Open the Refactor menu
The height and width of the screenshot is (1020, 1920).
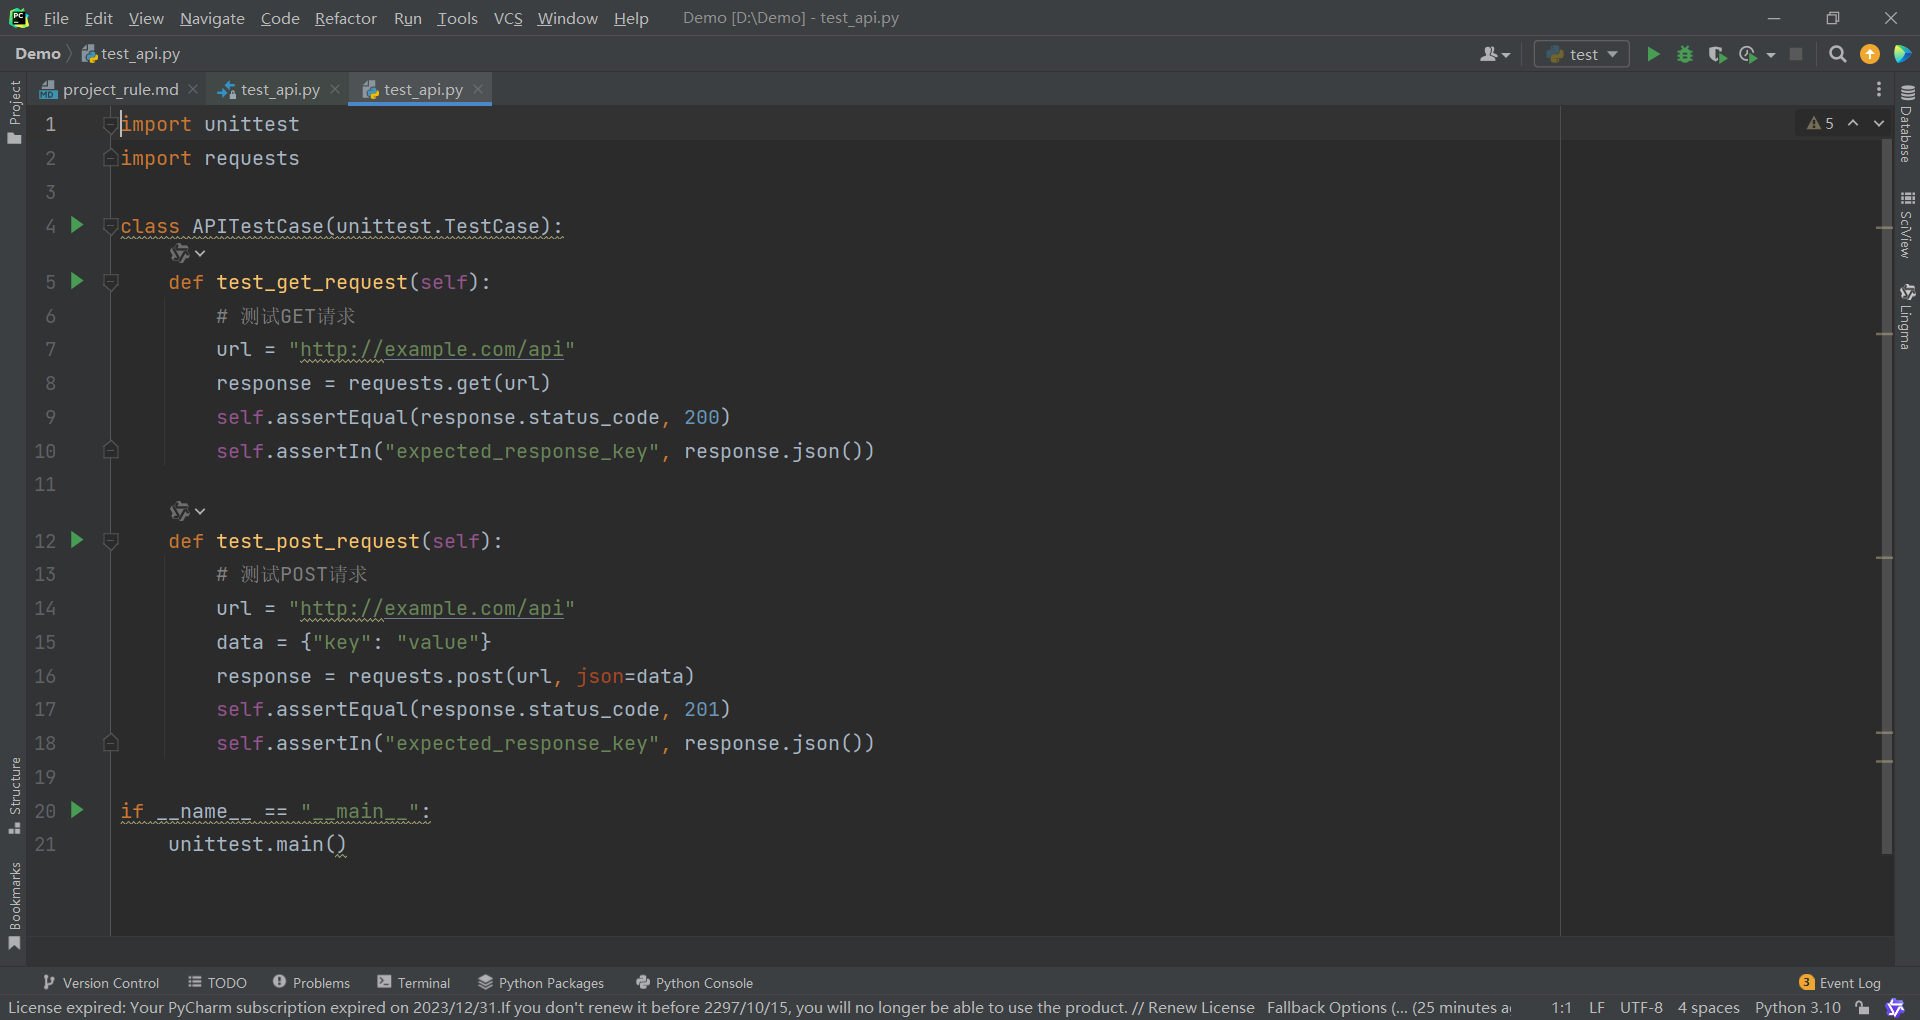coord(345,18)
